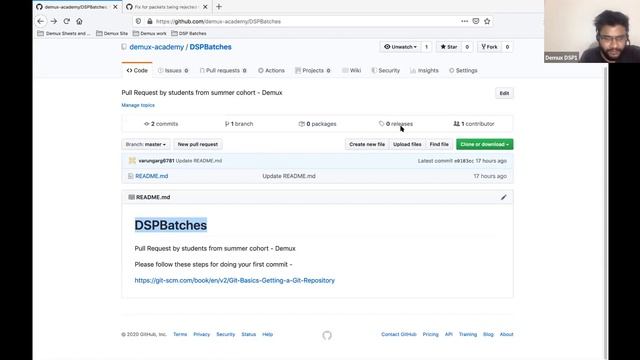Click the Contact GitHub footer link
This screenshot has height=360, width=640.
[399, 334]
